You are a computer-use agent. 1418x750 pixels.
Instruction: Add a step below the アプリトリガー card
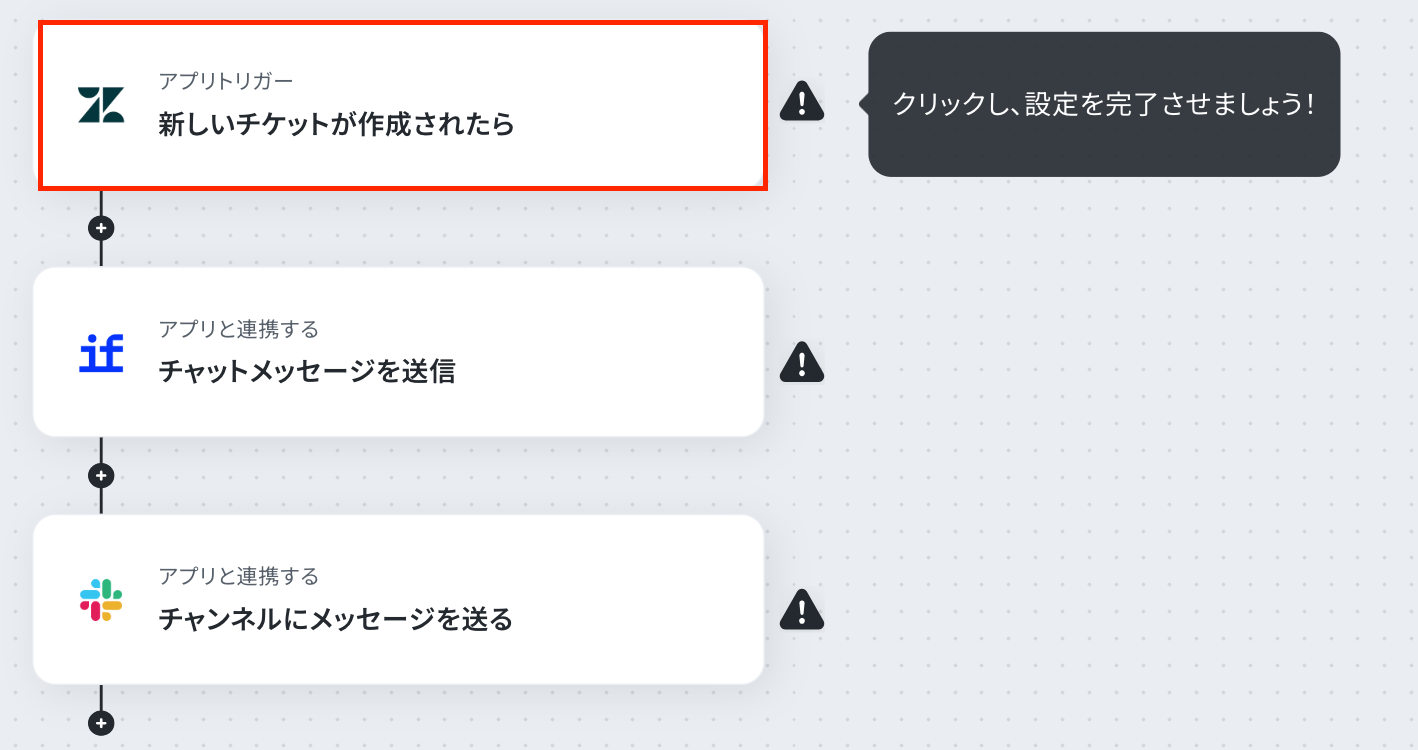tap(101, 228)
